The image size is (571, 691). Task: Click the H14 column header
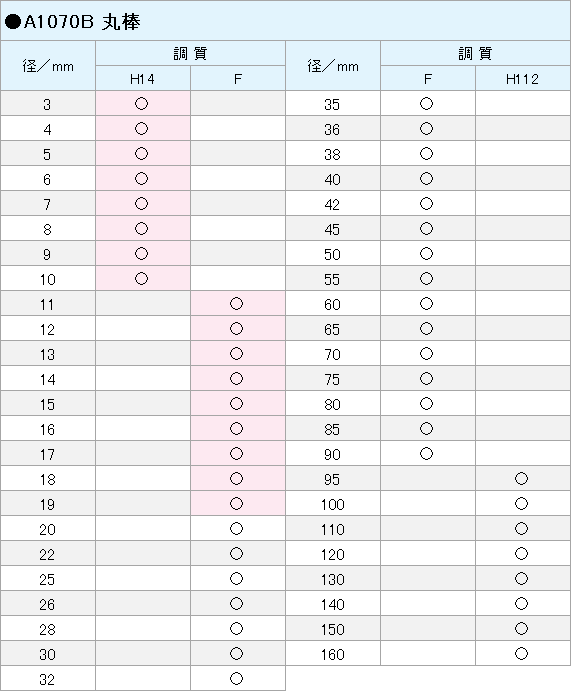point(143,79)
